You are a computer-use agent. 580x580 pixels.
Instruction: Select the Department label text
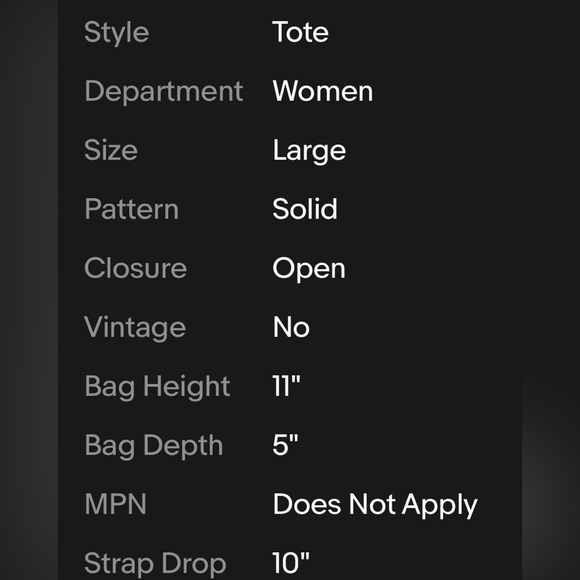[164, 92]
